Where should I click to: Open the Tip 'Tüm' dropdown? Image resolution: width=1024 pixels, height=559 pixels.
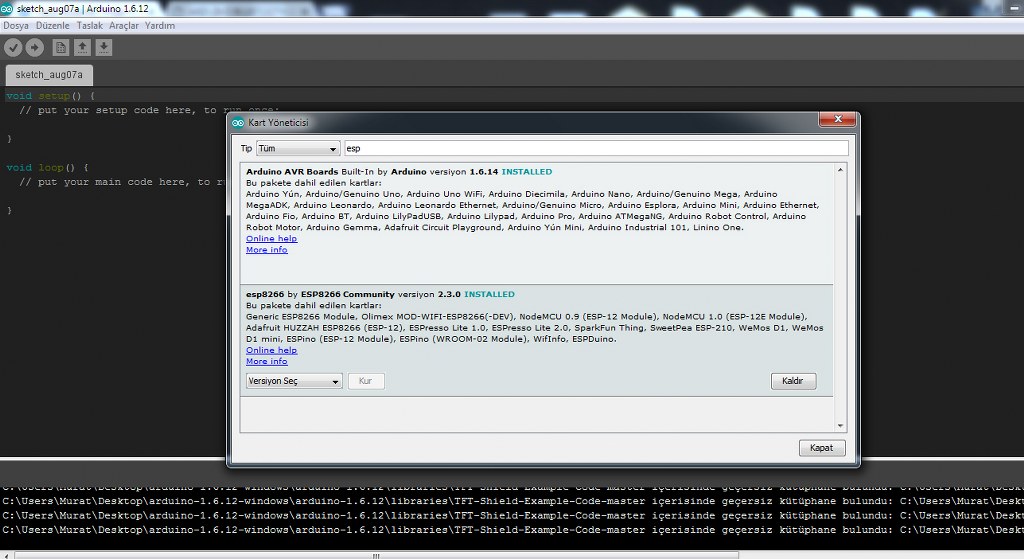point(298,148)
